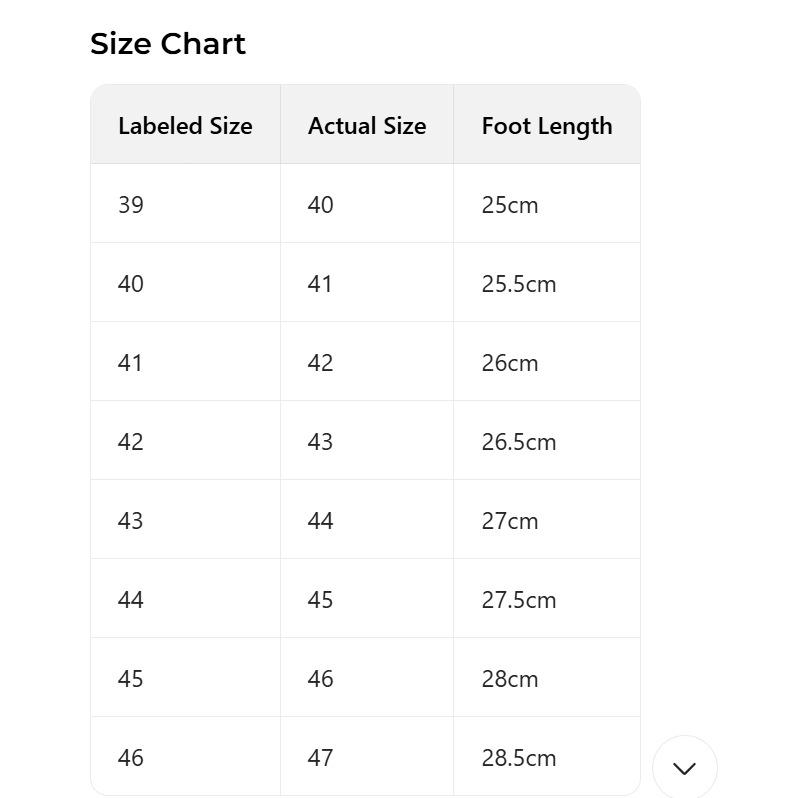Click the 27.5cm foot length cell
798x798 pixels.
(519, 600)
